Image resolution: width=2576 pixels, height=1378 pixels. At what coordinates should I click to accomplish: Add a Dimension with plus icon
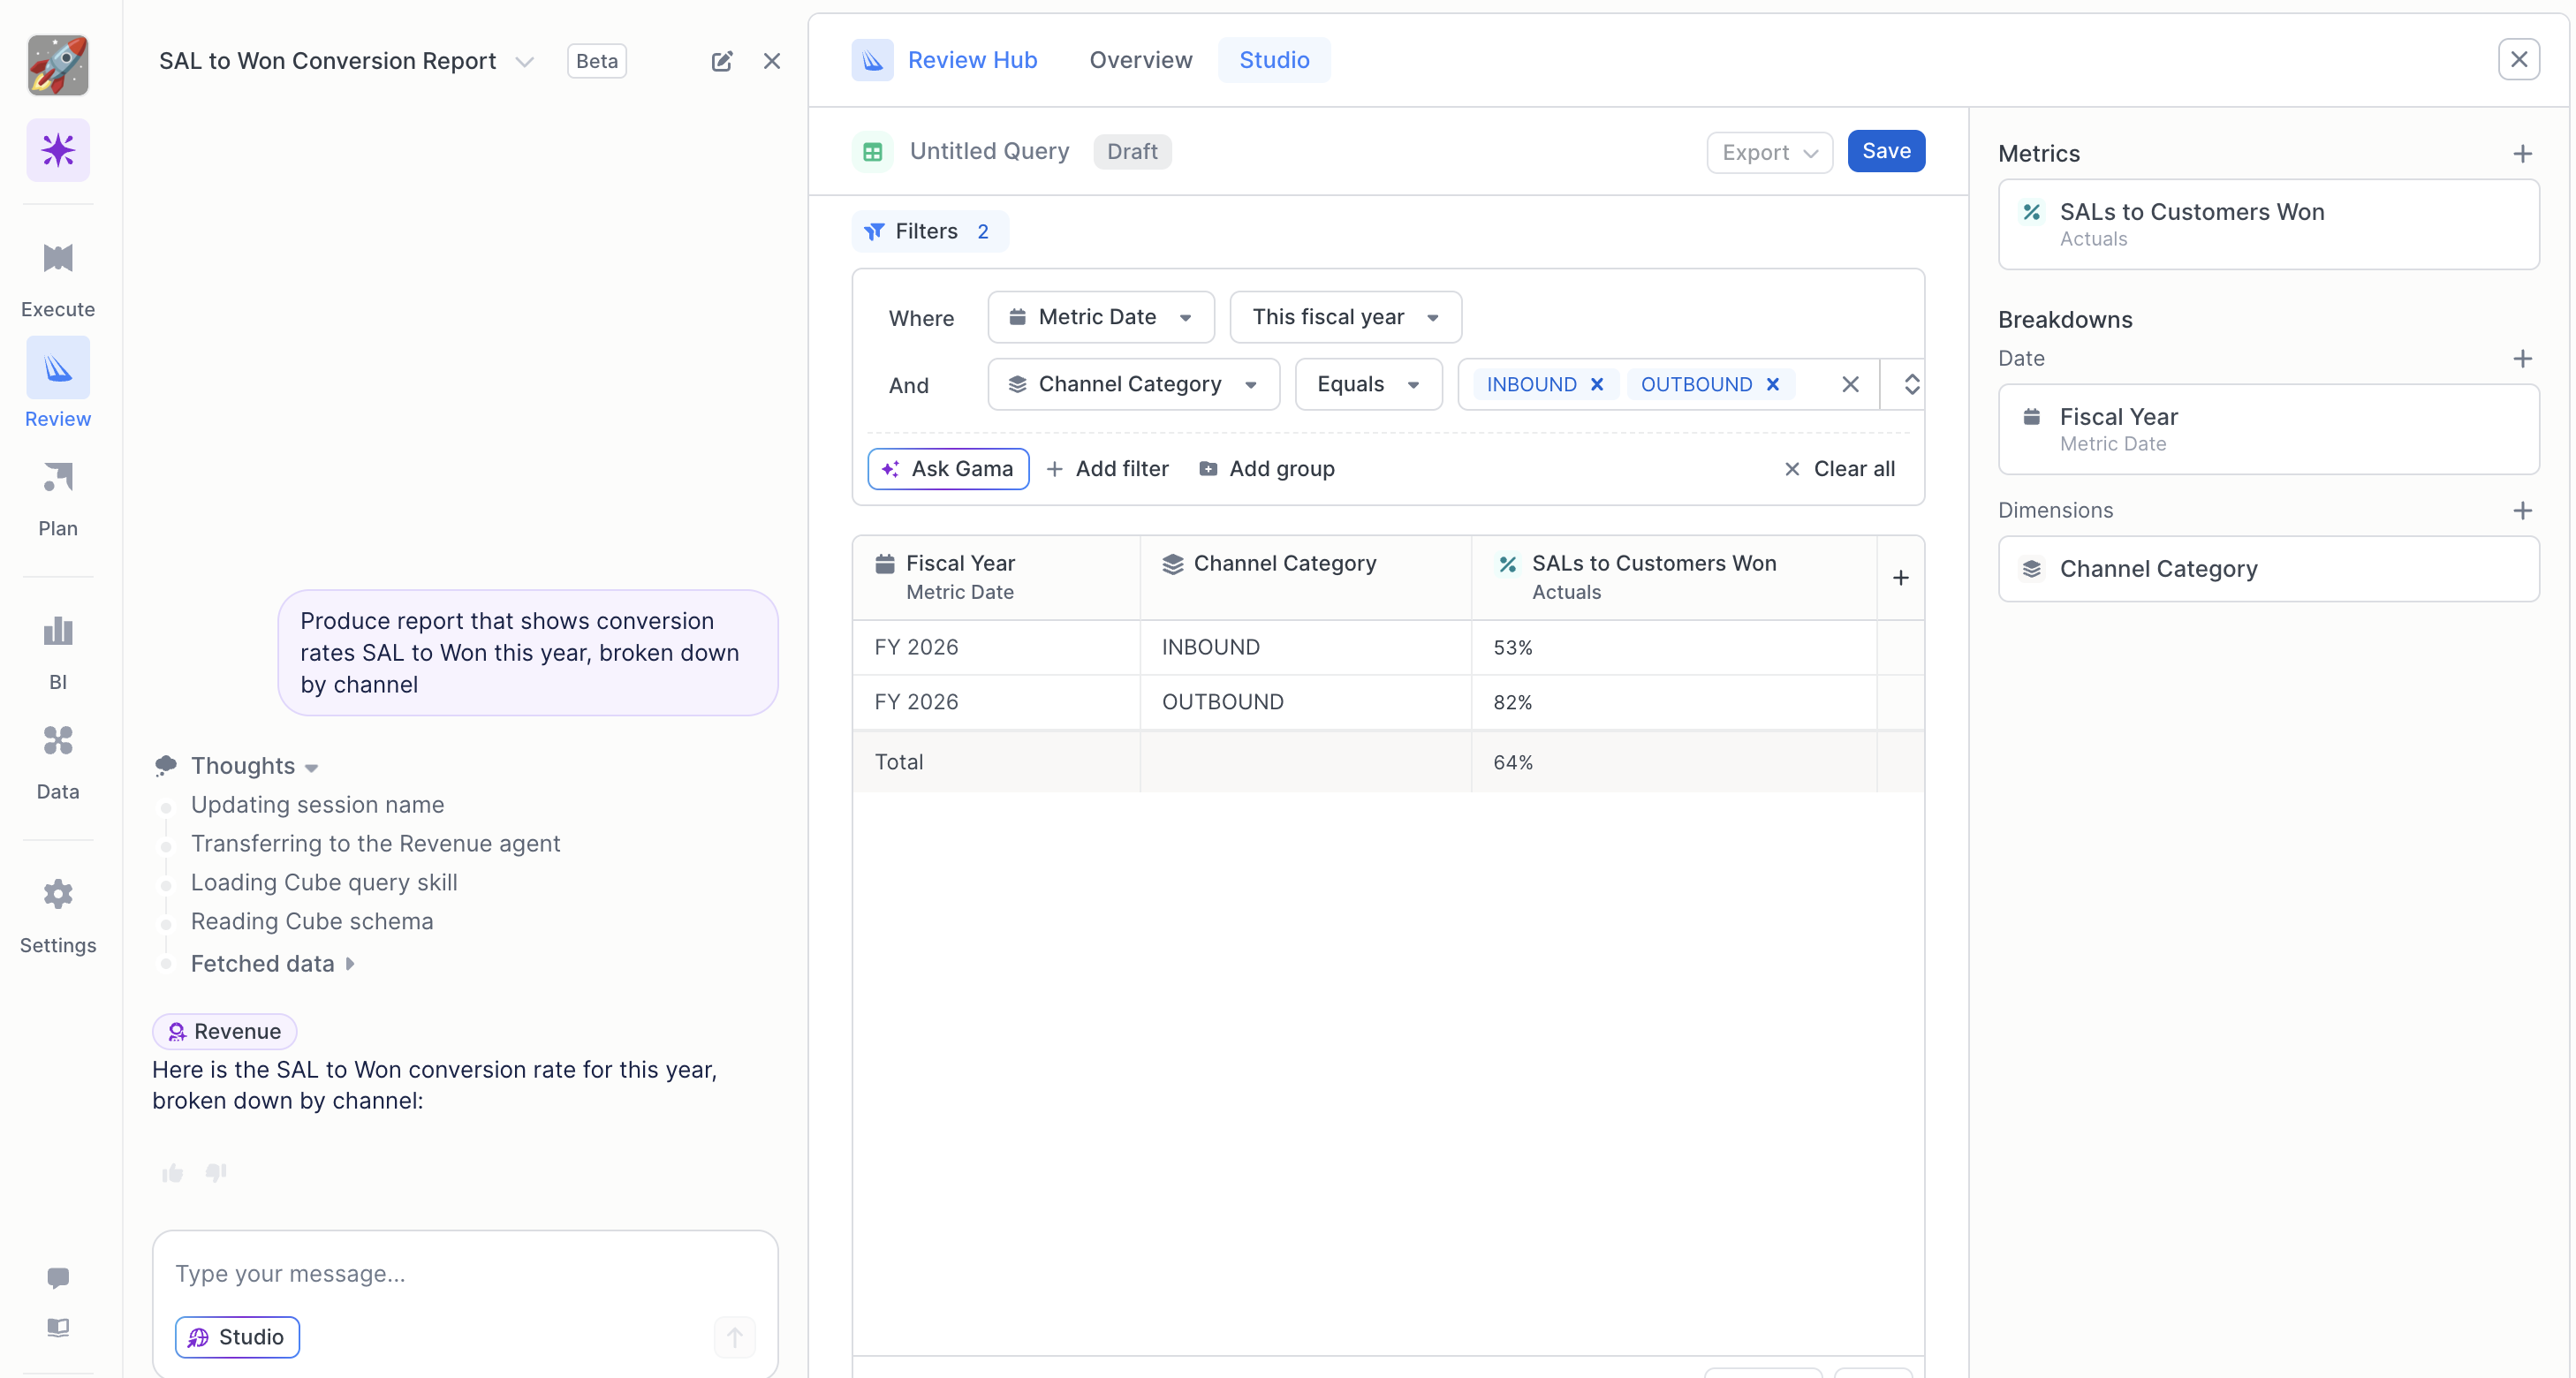pyautogui.click(x=2522, y=510)
